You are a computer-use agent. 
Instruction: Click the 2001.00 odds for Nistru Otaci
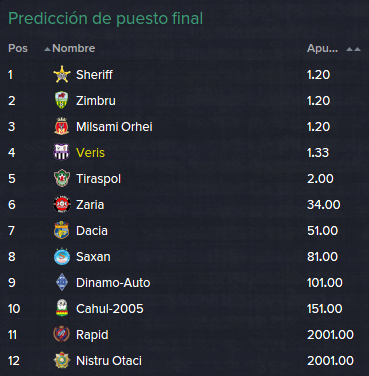pyautogui.click(x=330, y=361)
